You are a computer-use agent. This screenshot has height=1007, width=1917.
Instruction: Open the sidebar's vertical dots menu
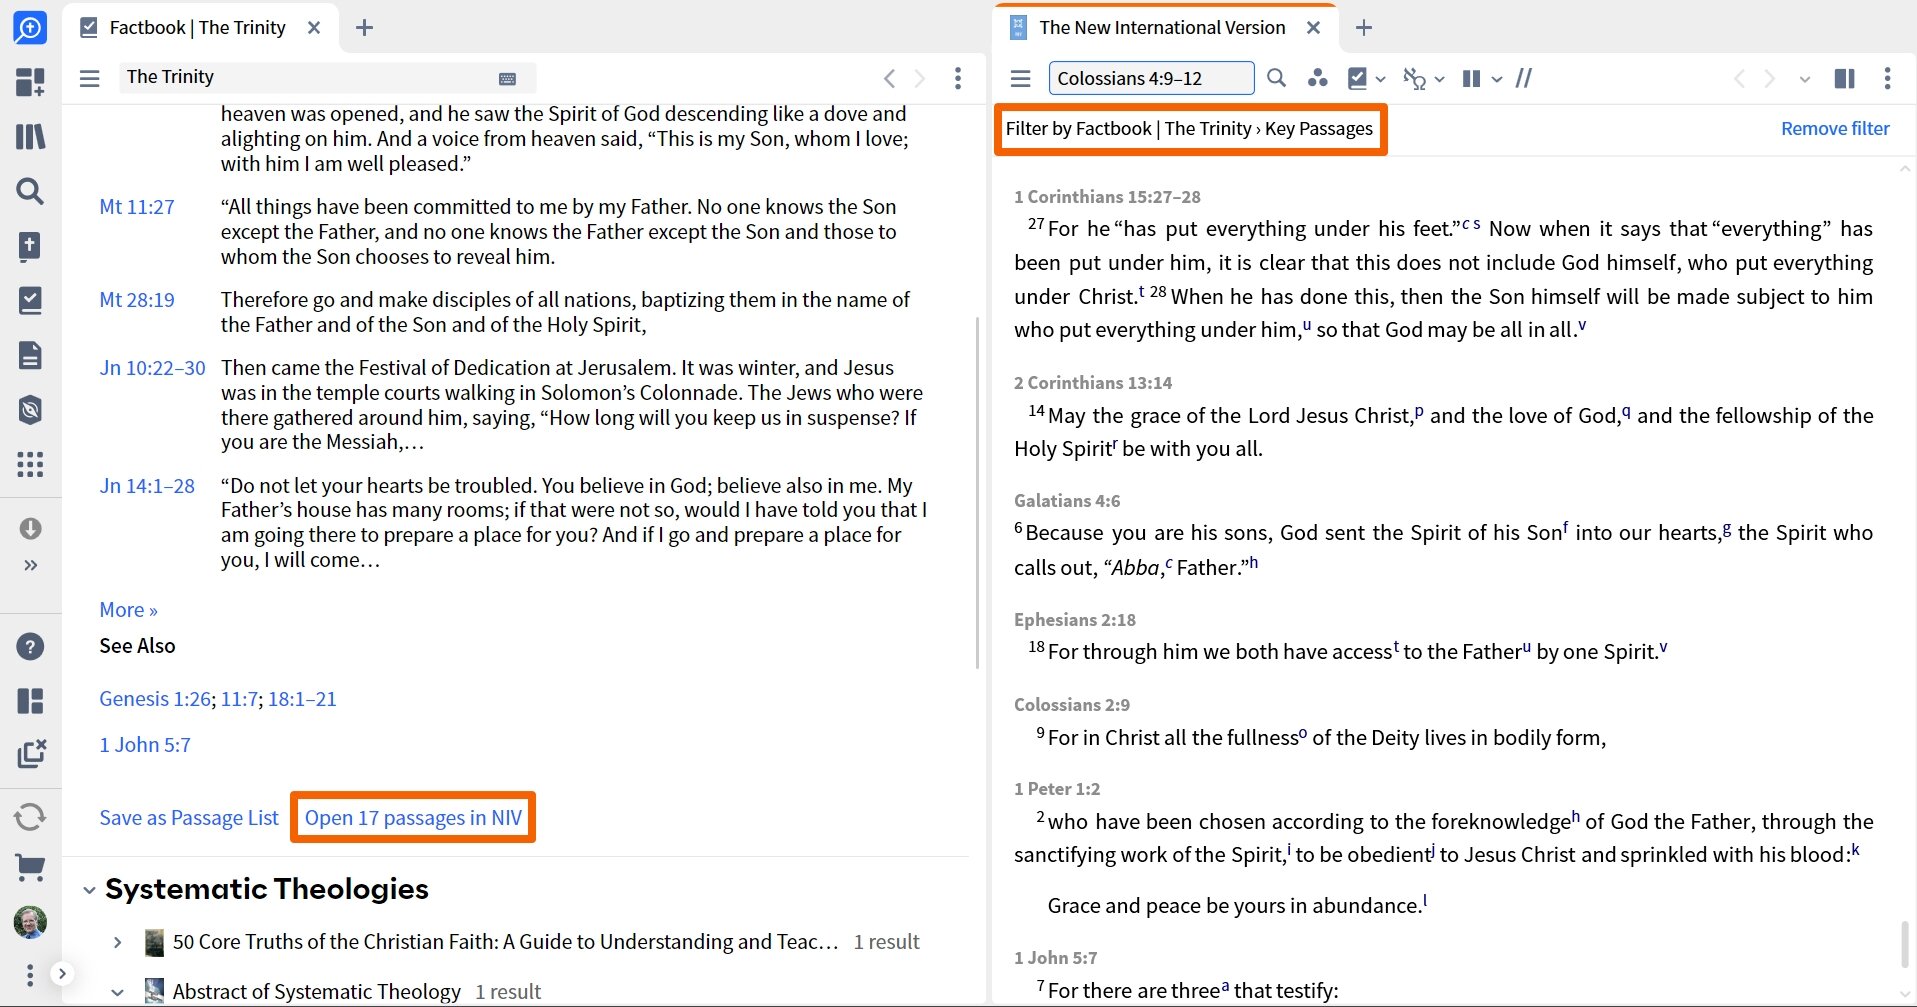tap(30, 975)
